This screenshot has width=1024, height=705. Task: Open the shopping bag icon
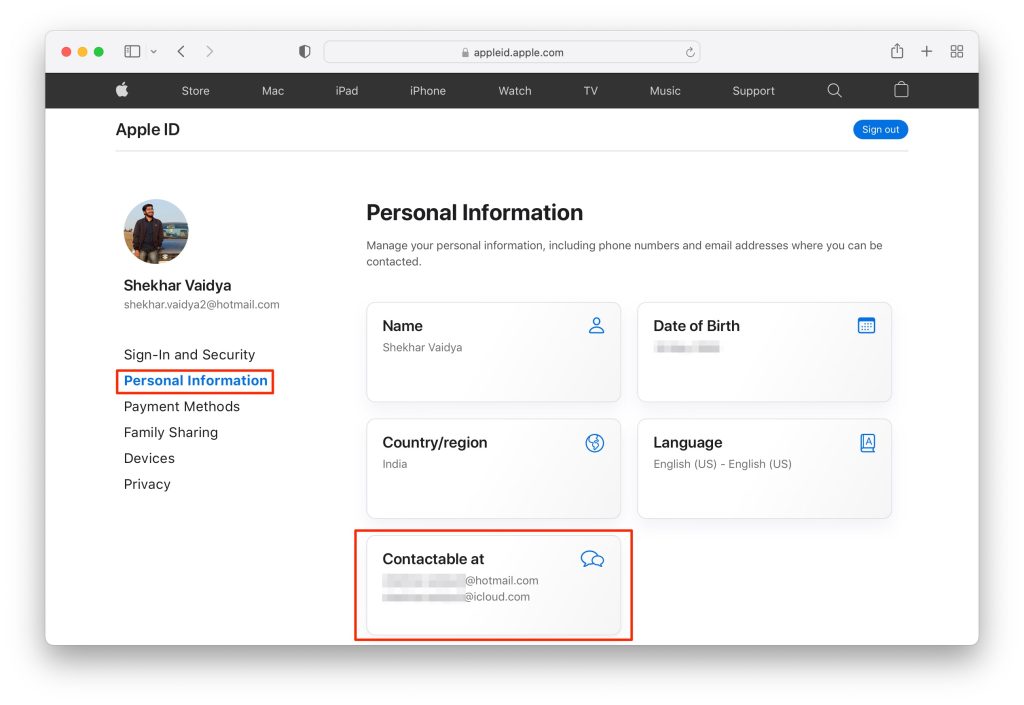(x=901, y=89)
